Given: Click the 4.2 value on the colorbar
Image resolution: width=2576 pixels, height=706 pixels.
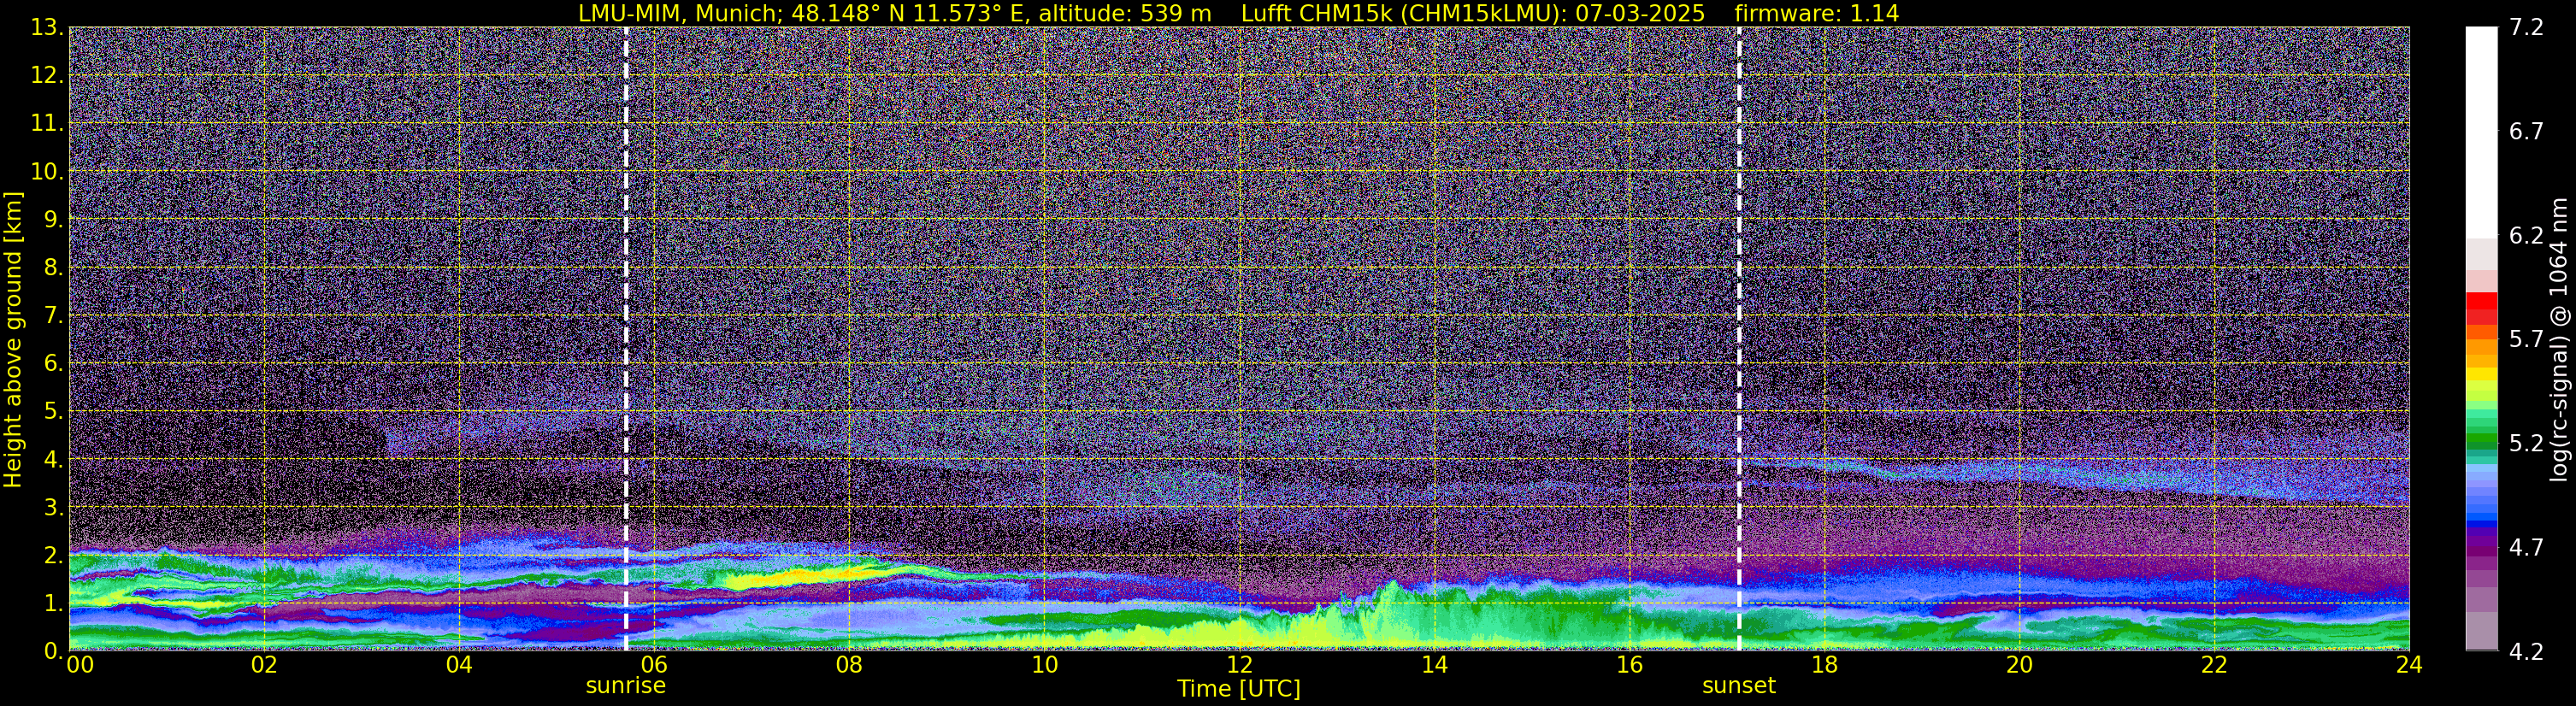Looking at the screenshot, I should click(2527, 651).
